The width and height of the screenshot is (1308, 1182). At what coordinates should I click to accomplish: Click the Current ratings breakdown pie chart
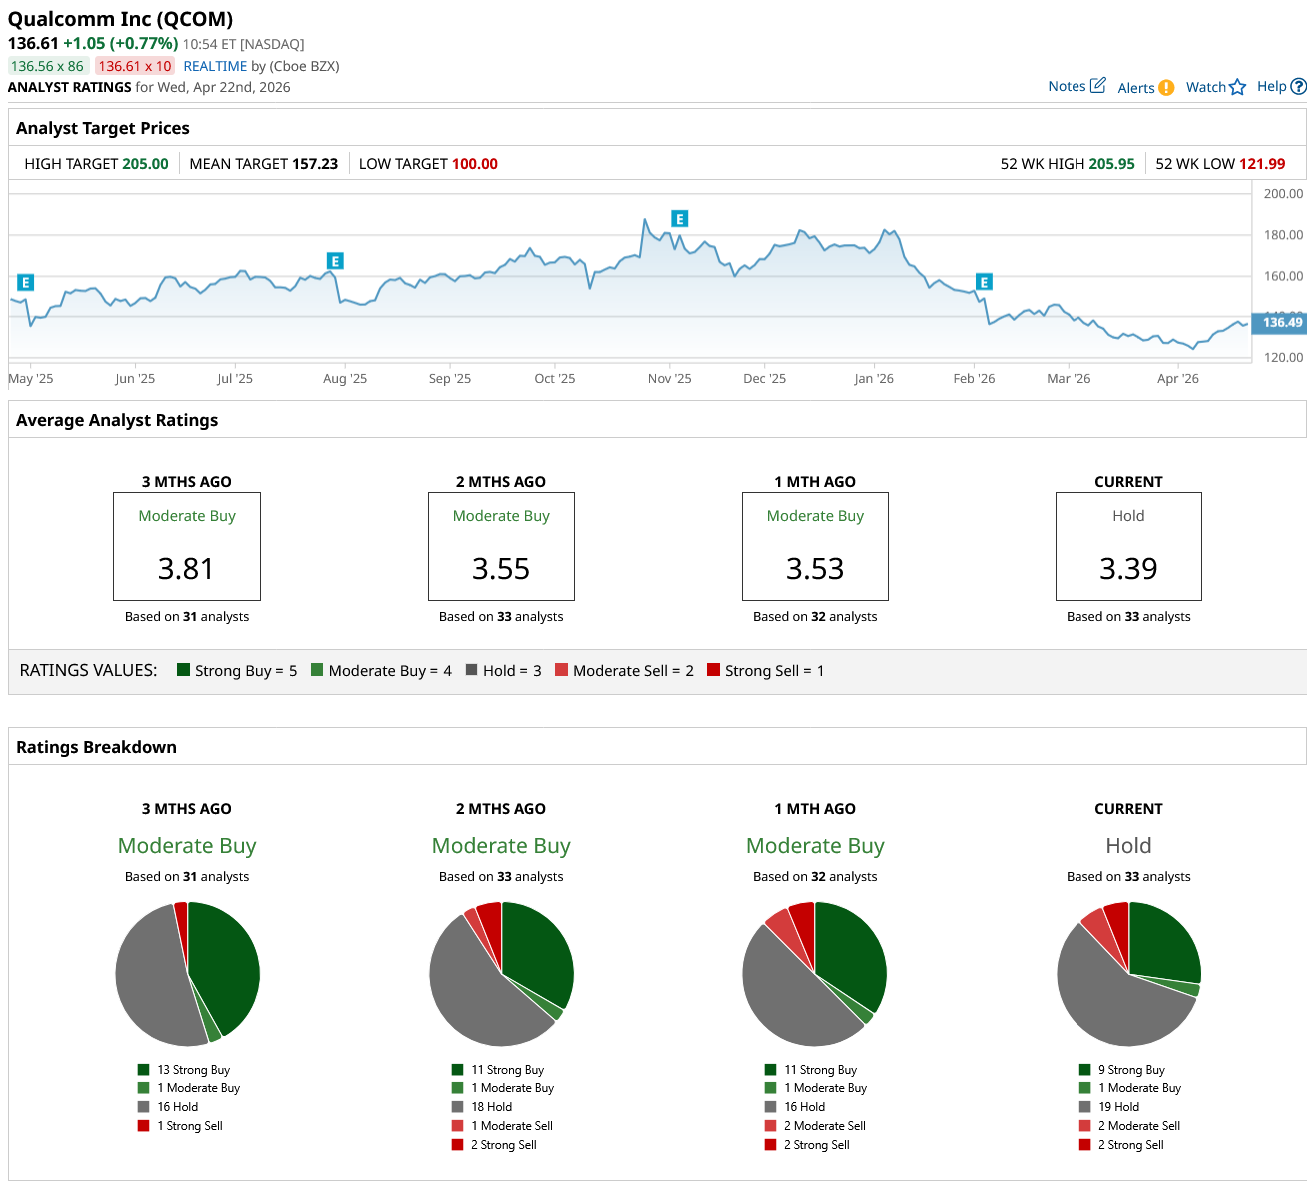[x=1128, y=973]
